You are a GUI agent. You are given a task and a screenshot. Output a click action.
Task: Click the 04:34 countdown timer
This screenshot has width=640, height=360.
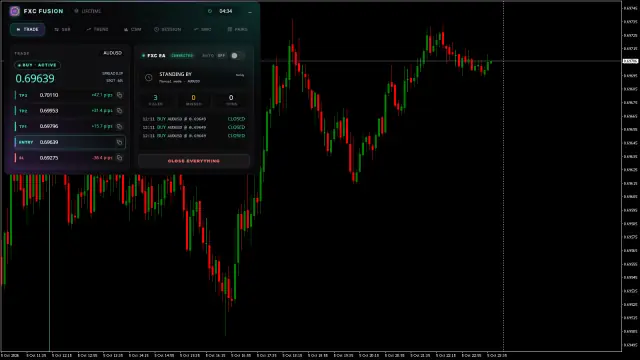226,11
